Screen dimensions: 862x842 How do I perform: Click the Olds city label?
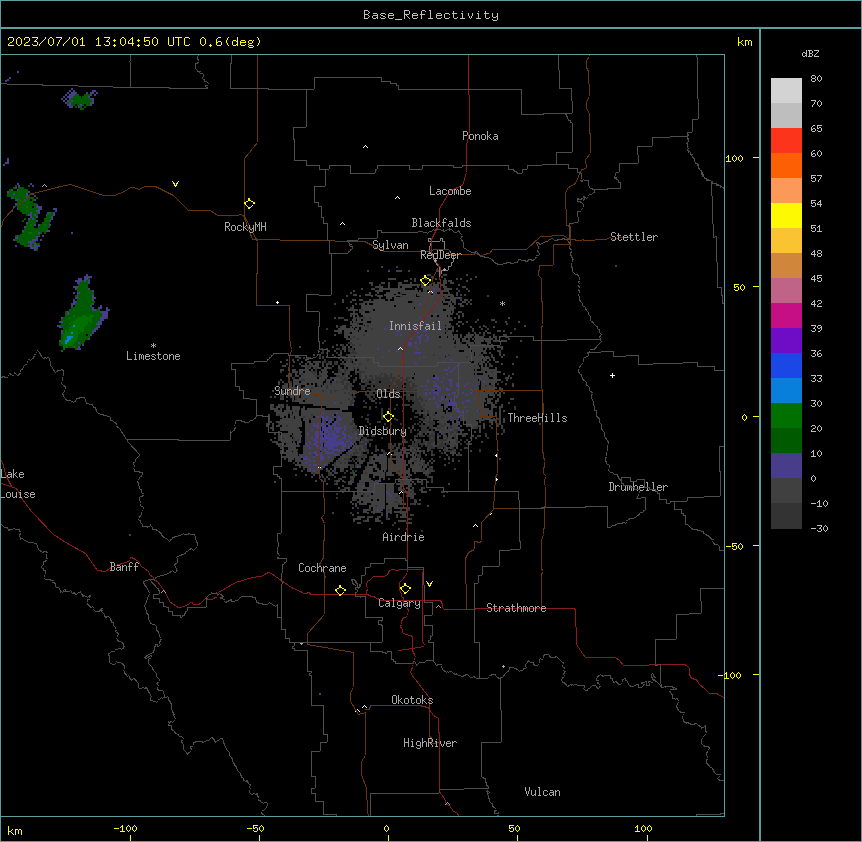click(x=388, y=394)
